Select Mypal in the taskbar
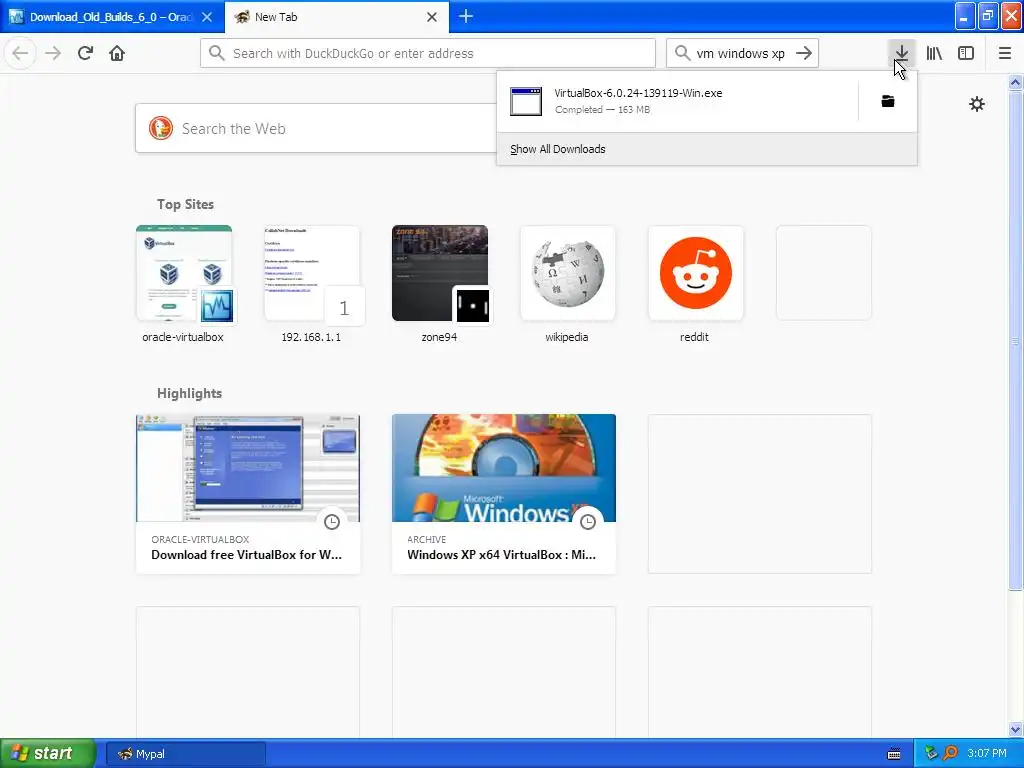 pos(185,754)
